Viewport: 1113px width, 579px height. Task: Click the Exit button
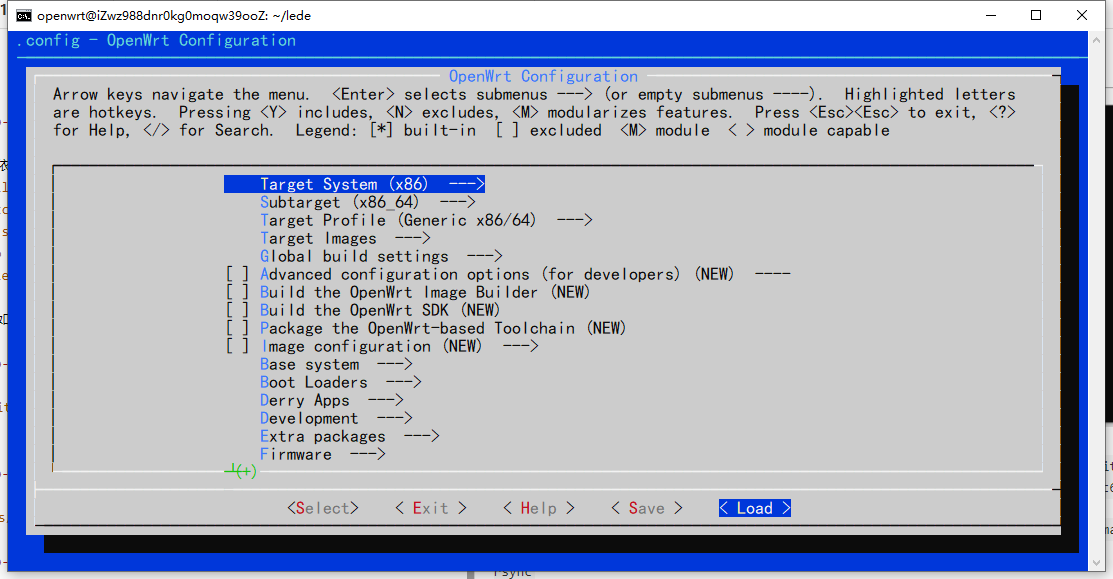point(431,508)
